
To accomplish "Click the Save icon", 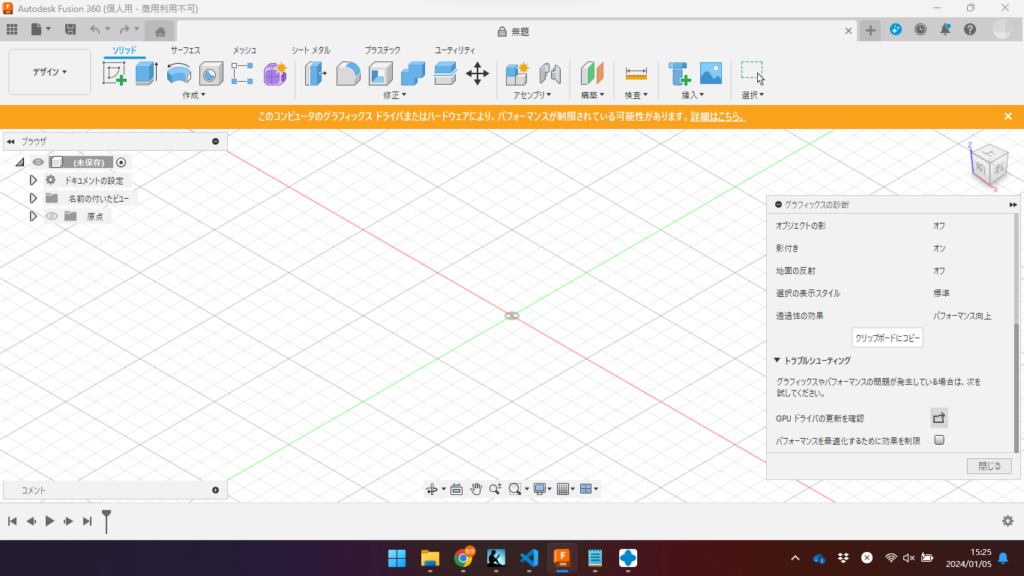I will point(70,29).
